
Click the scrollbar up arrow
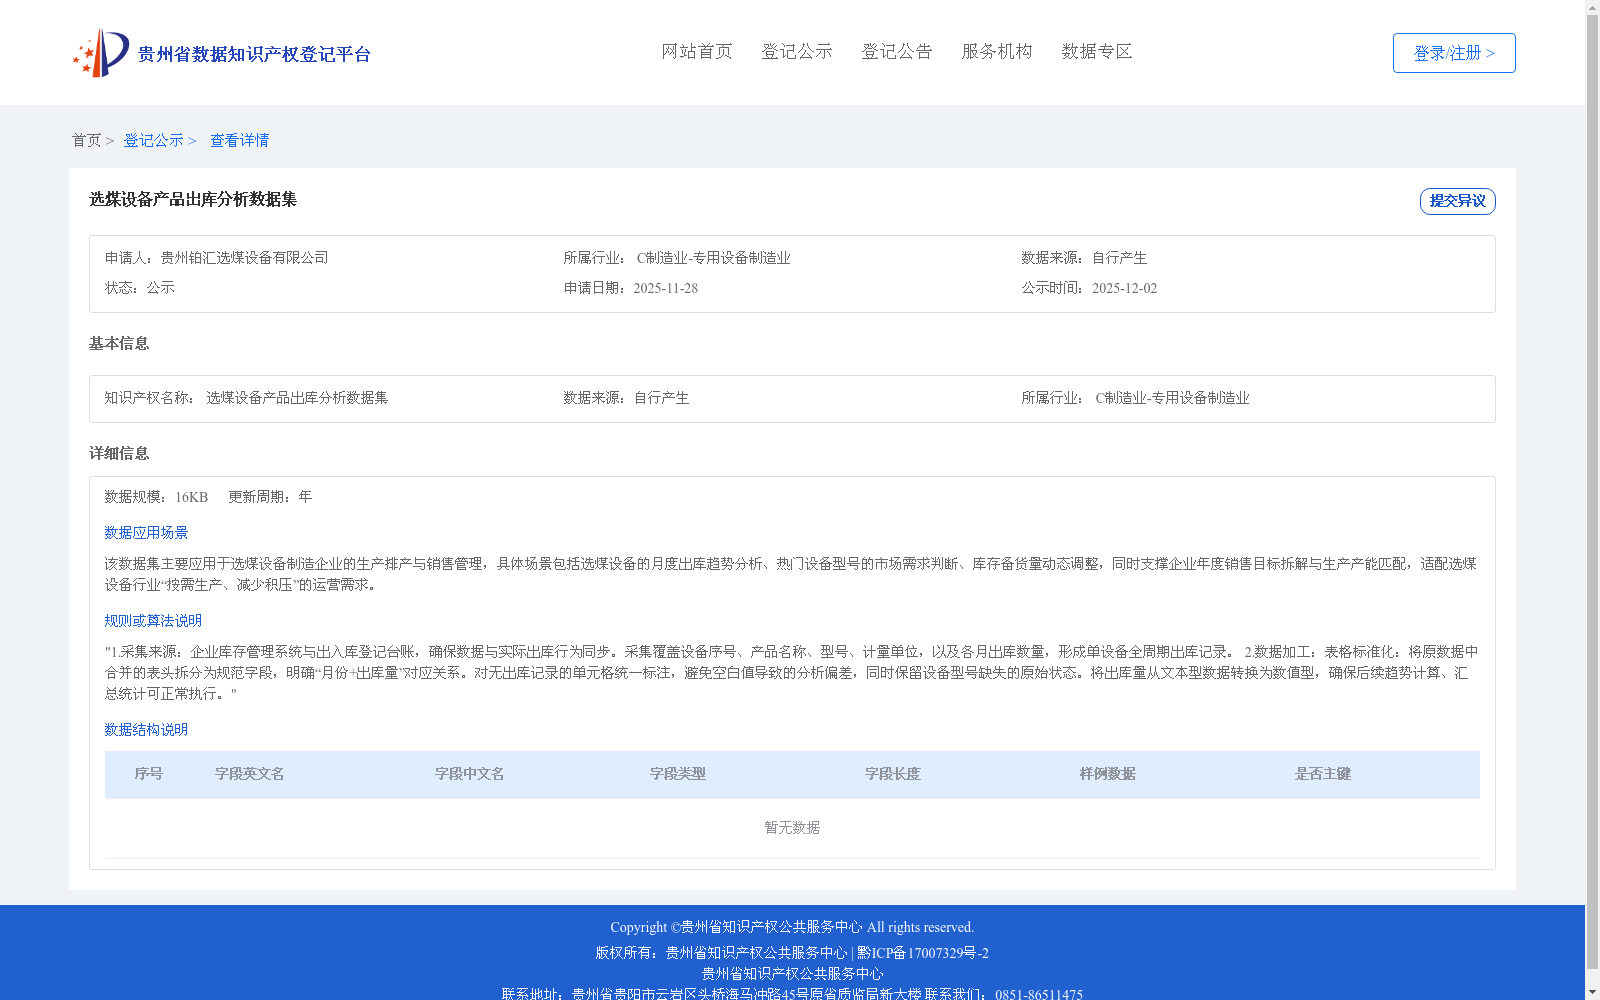(x=1592, y=7)
